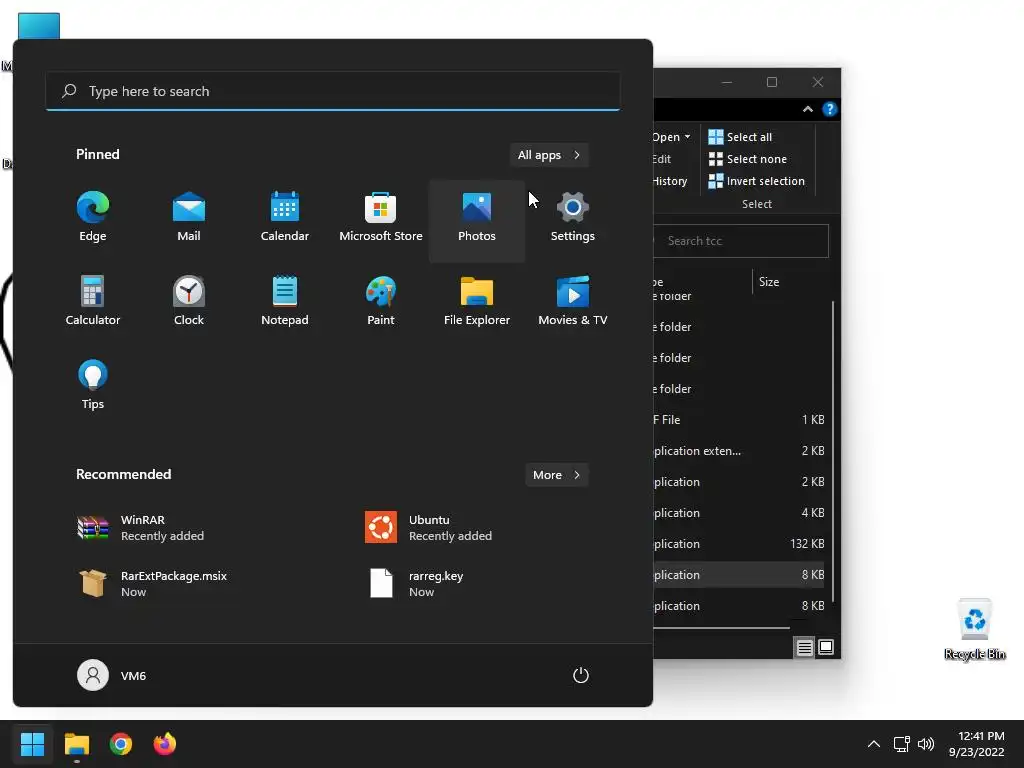Open the Calendar app

(x=285, y=218)
